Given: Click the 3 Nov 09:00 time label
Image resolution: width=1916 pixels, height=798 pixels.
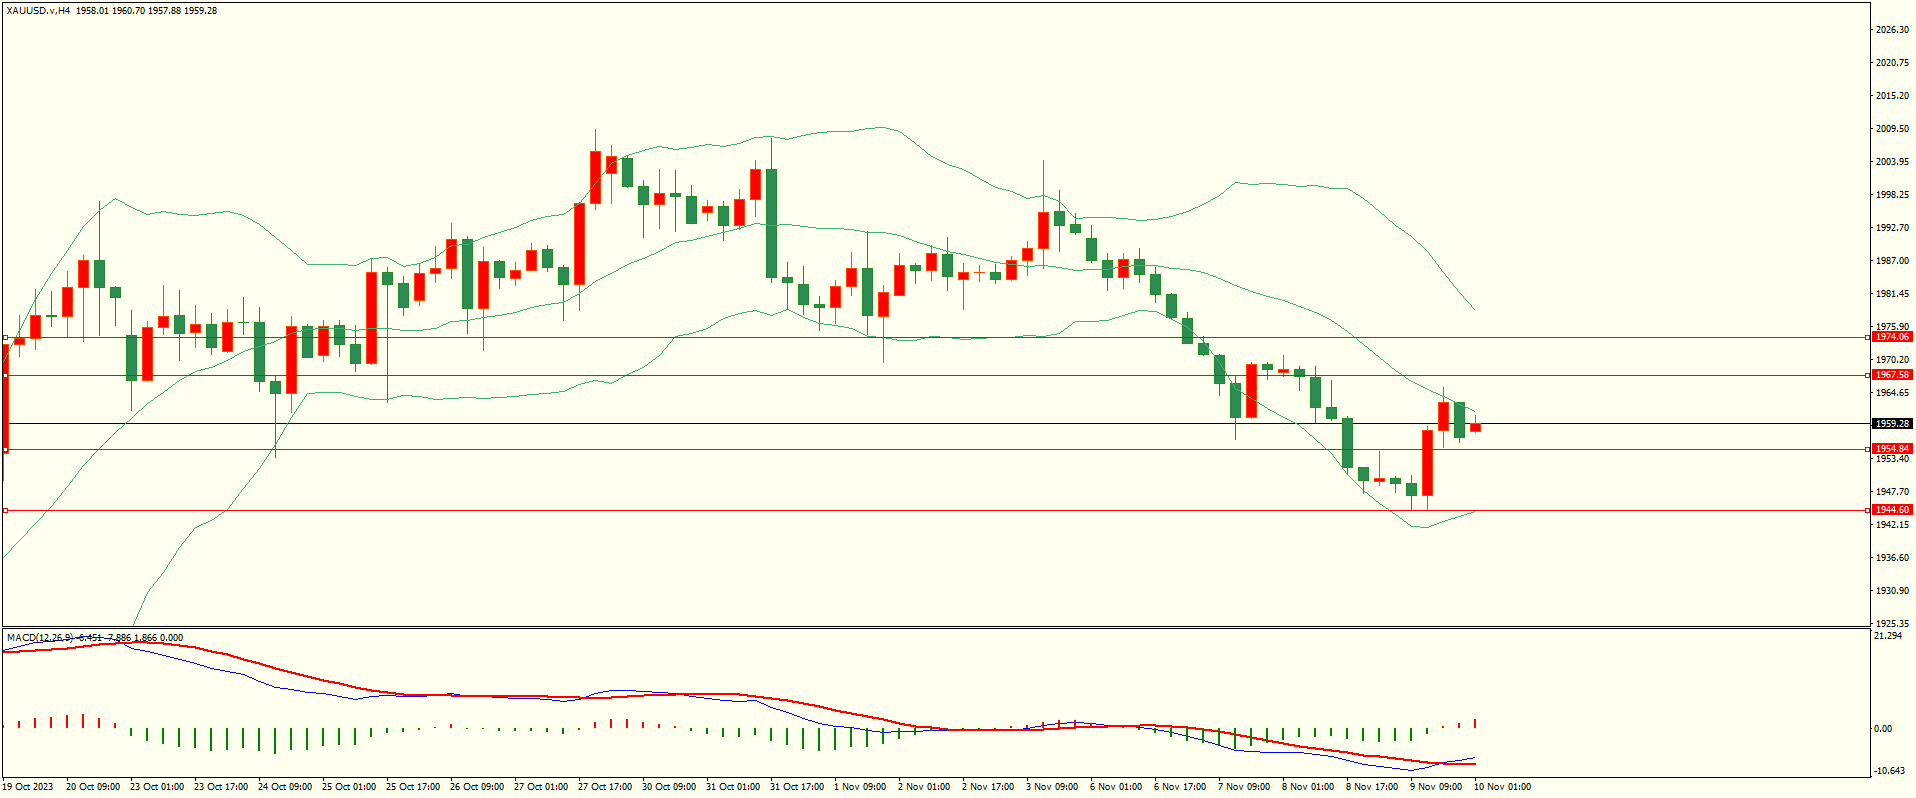Looking at the screenshot, I should click(1052, 787).
